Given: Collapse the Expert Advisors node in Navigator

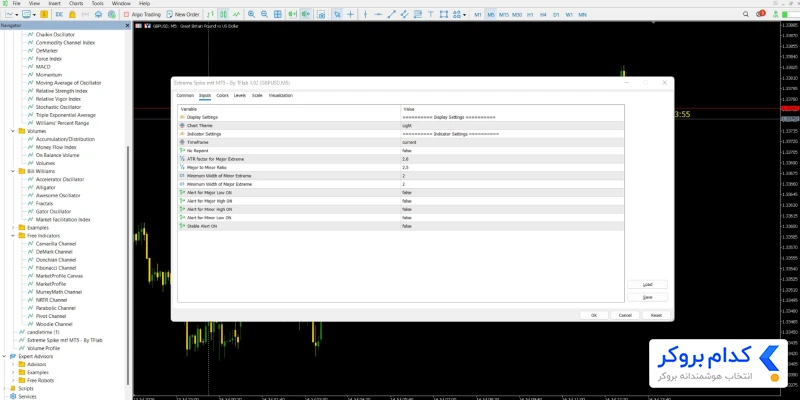Looking at the screenshot, I should (5, 356).
